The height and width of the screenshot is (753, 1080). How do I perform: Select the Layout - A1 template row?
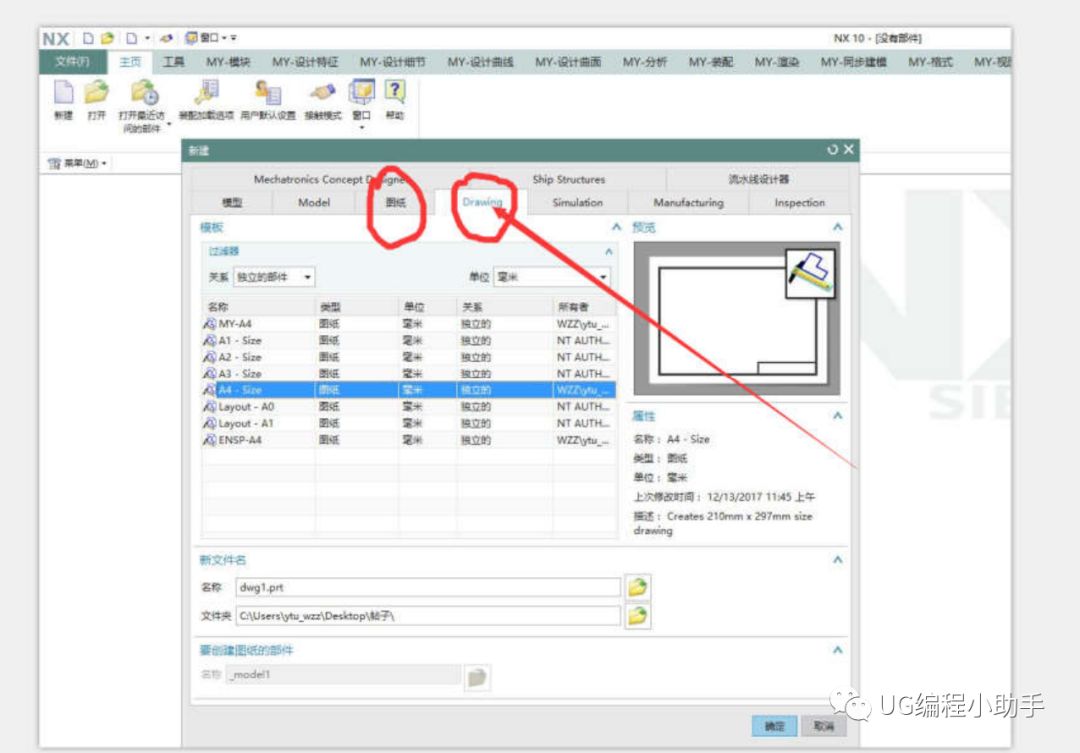[x=409, y=423]
